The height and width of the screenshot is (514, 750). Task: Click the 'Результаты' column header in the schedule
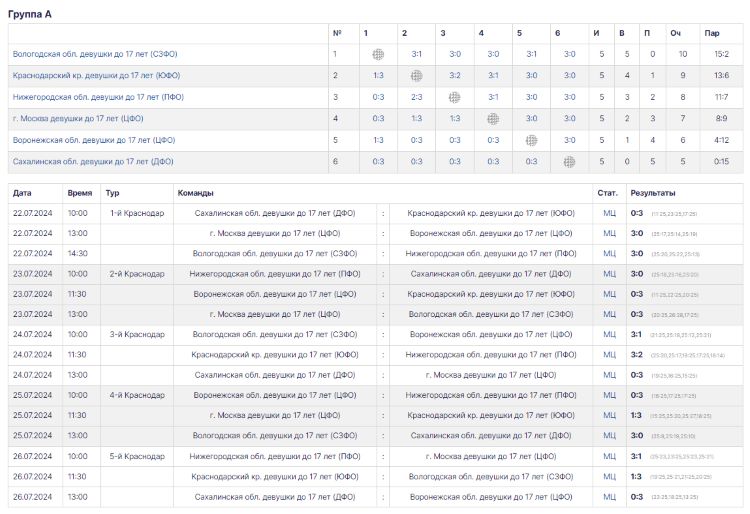point(652,192)
